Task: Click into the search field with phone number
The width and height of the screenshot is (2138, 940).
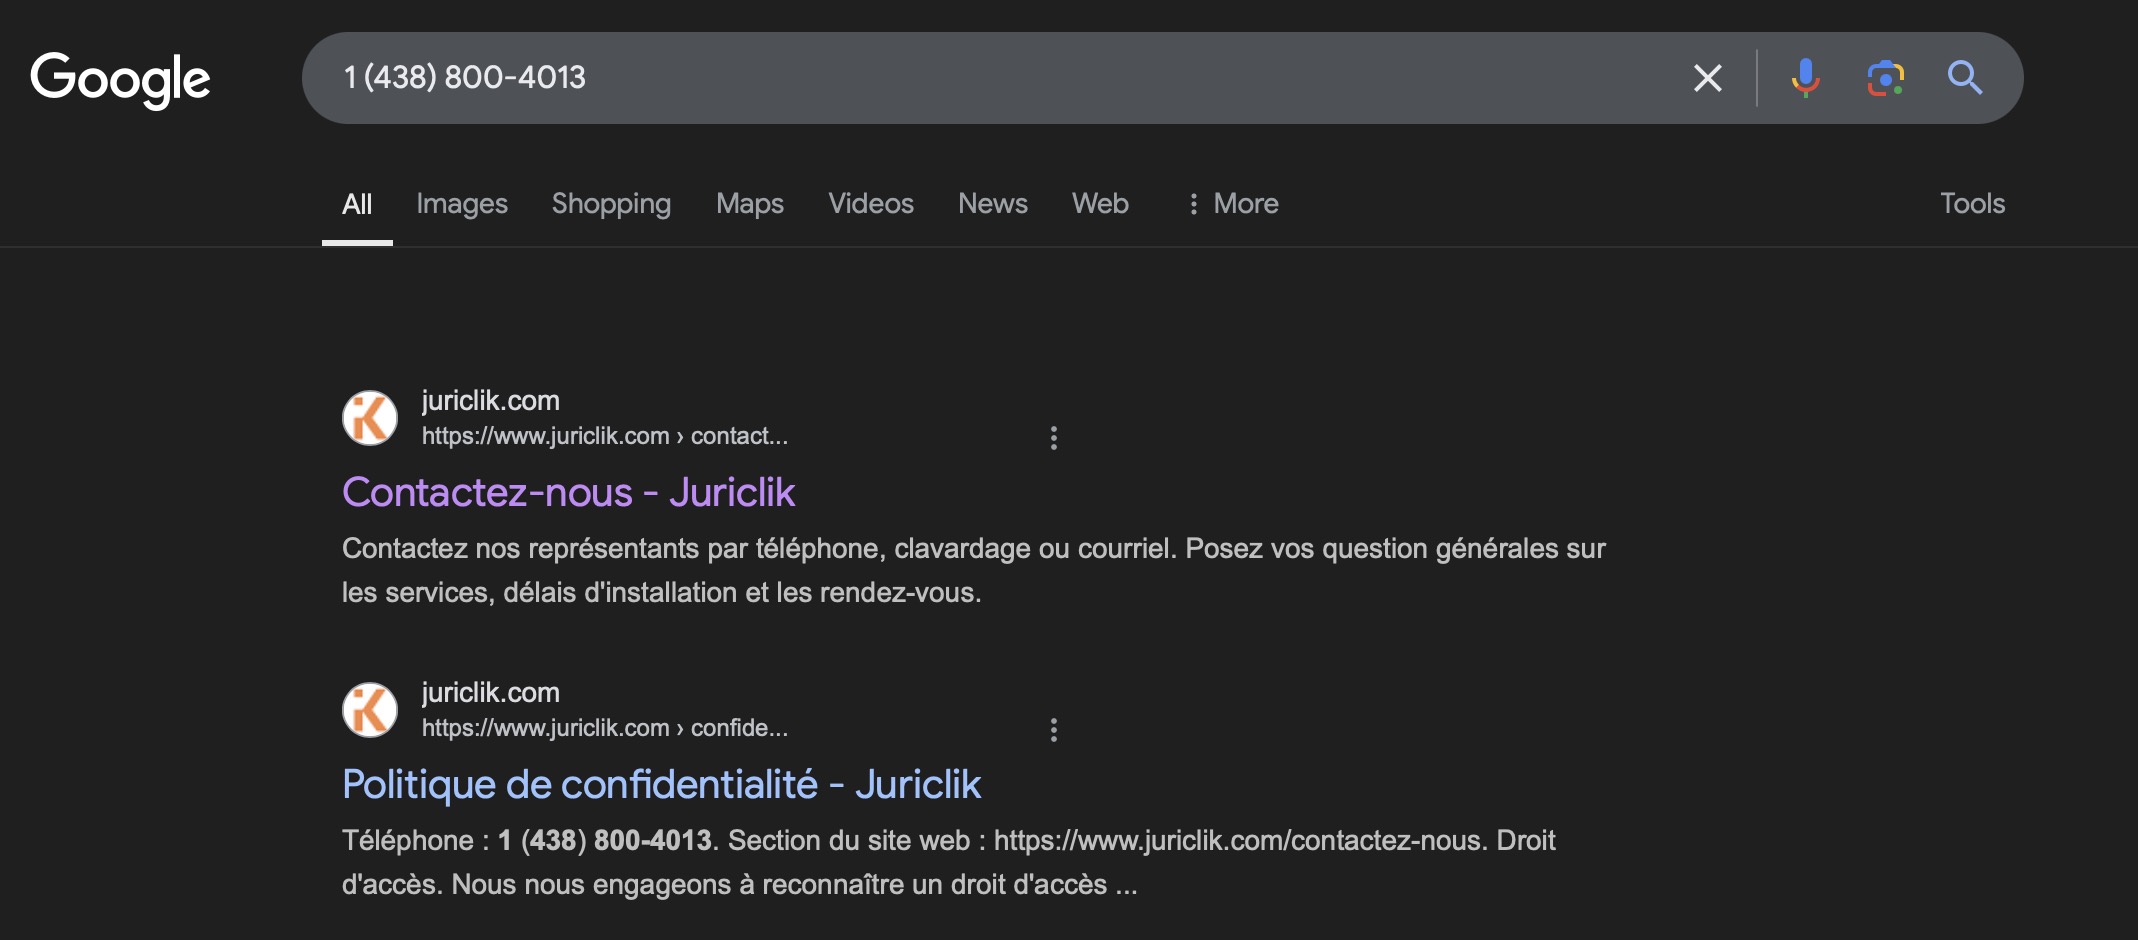Action: pos(1000,78)
